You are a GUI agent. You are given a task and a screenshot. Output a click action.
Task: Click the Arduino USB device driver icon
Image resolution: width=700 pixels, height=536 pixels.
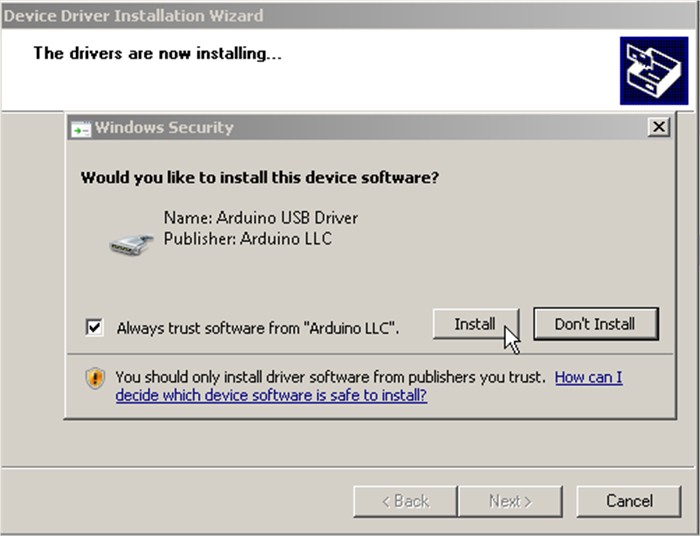131,242
